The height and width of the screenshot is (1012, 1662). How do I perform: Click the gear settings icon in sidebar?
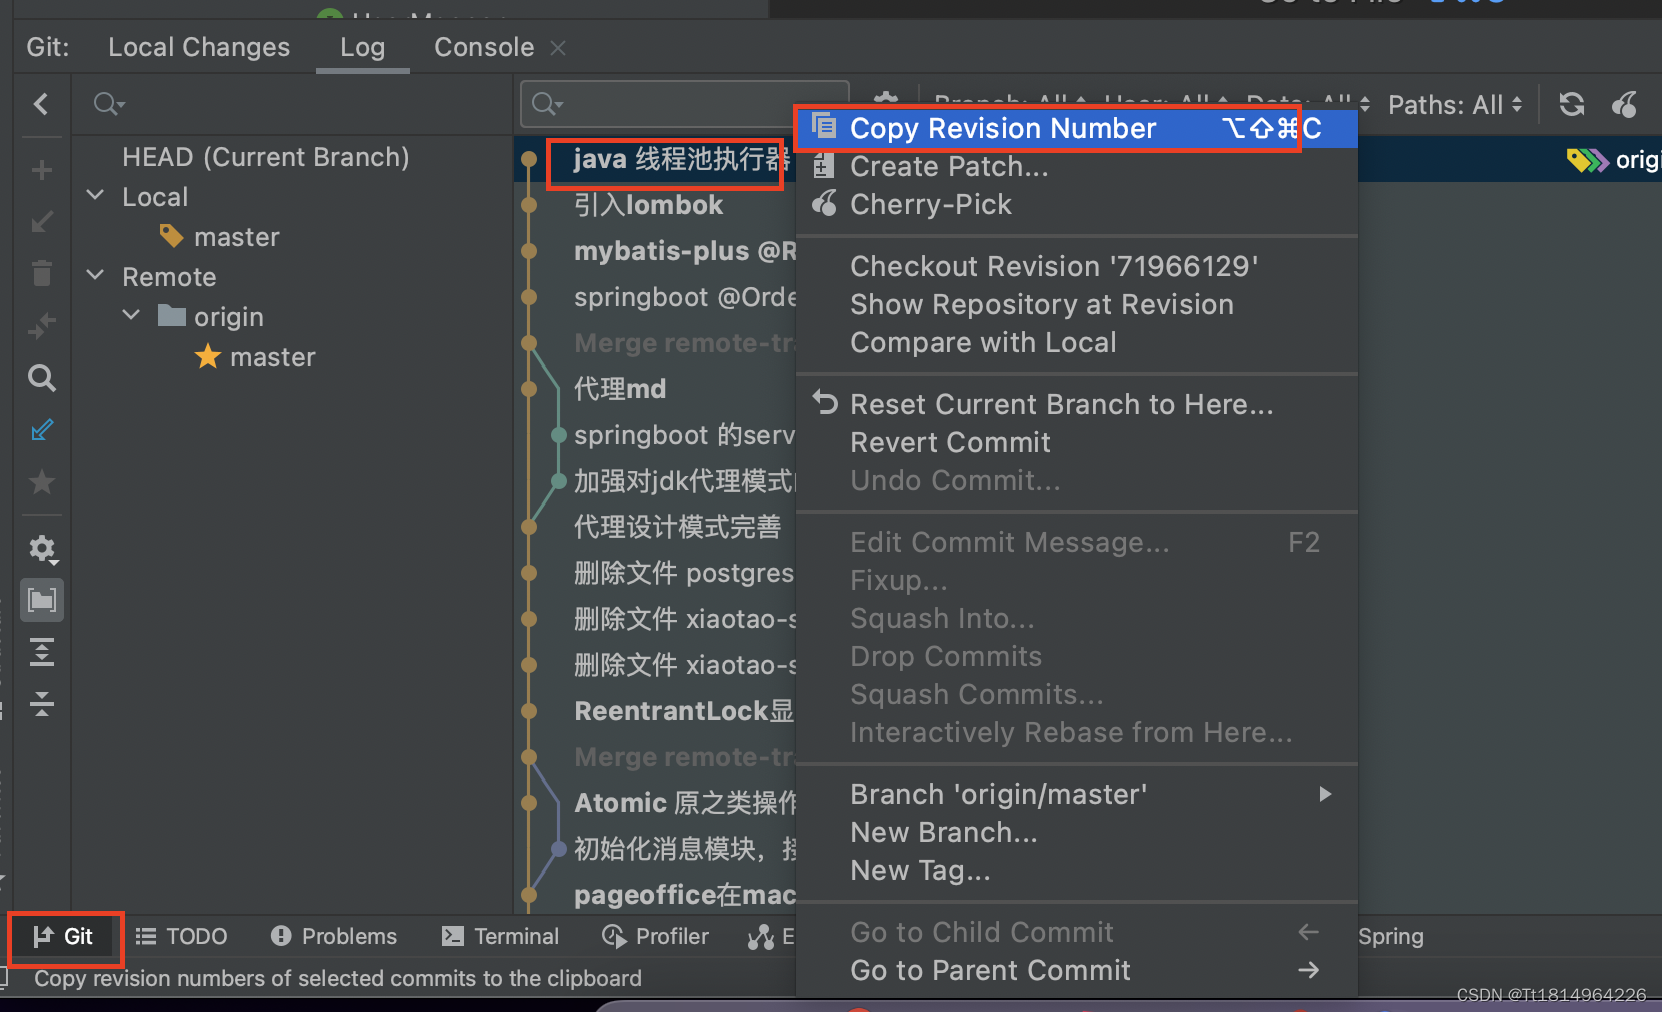coord(42,548)
